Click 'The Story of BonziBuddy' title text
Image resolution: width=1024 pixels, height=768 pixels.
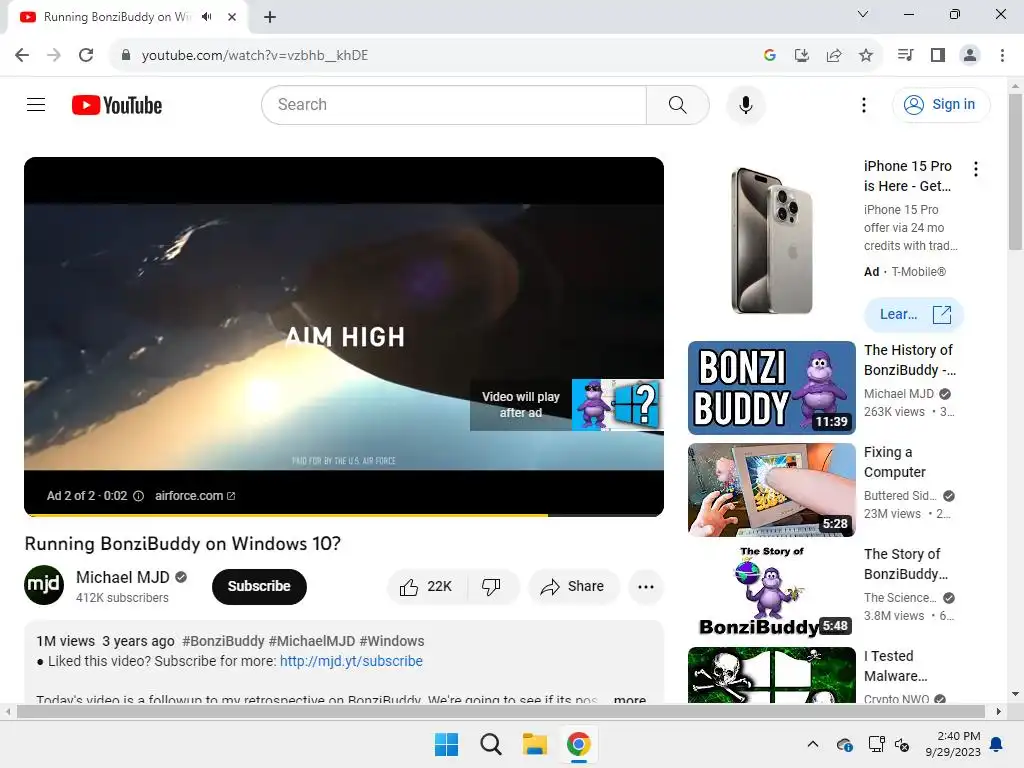(x=906, y=564)
